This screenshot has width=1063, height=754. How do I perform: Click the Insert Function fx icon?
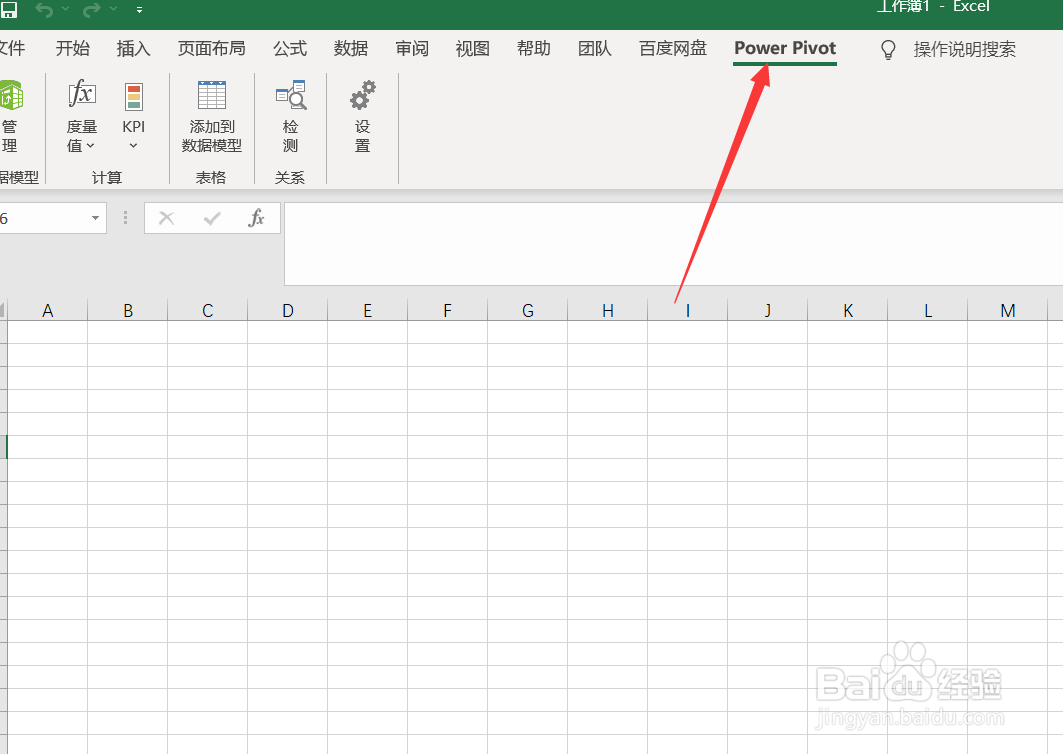click(x=257, y=217)
